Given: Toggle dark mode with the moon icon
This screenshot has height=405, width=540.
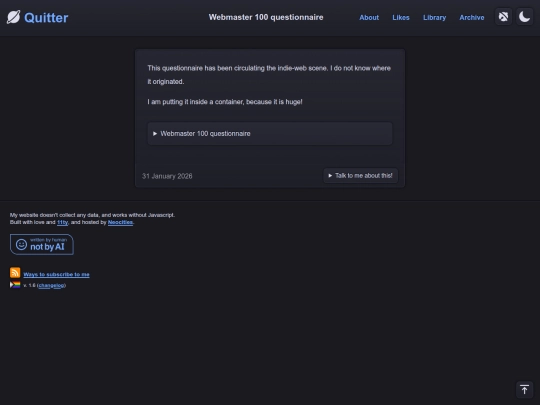Looking at the screenshot, I should pyautogui.click(x=524, y=17).
